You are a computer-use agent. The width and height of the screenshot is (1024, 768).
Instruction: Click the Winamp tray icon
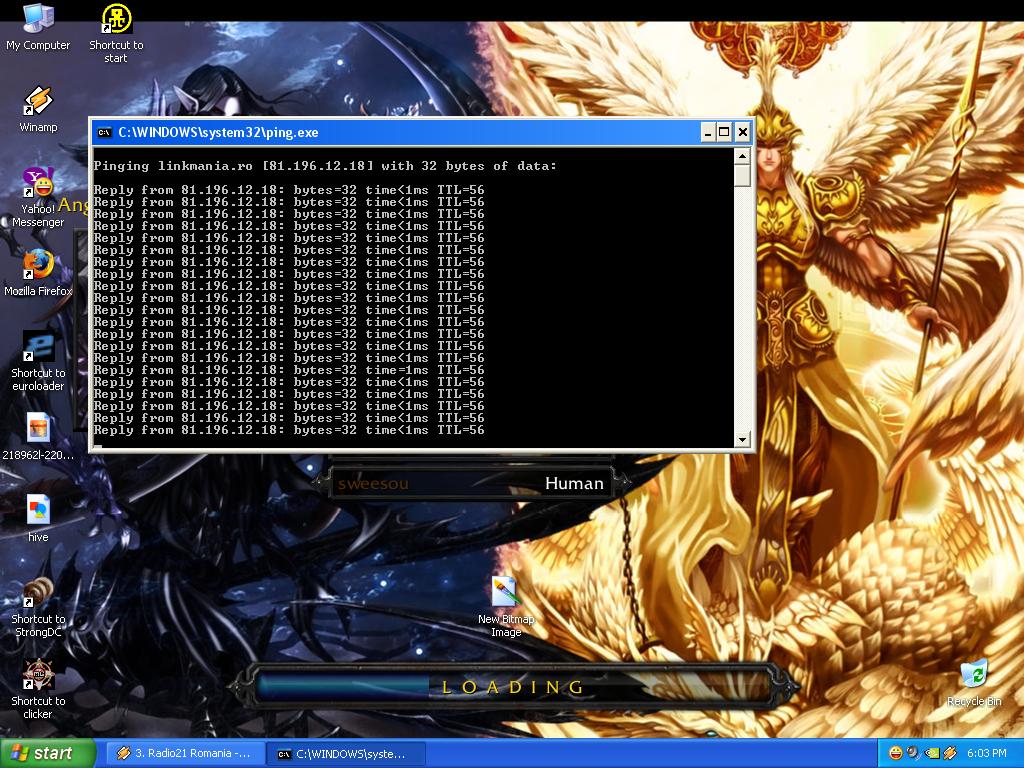click(x=950, y=753)
